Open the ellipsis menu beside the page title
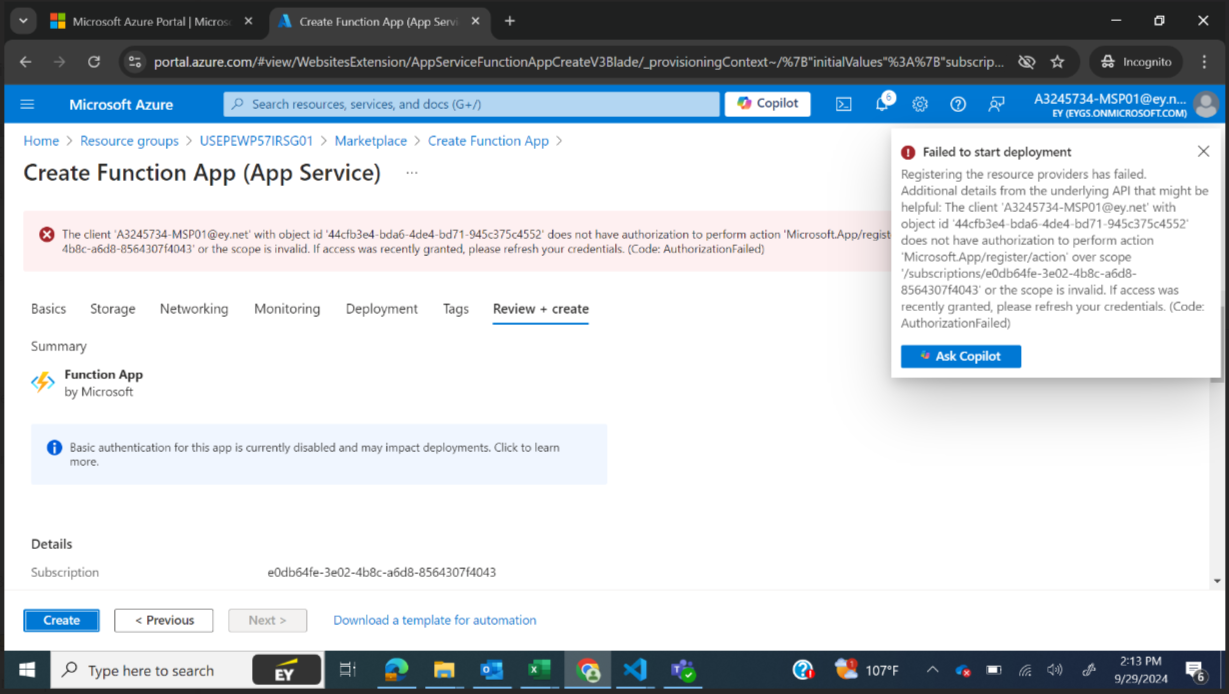1229x694 pixels. 411,173
